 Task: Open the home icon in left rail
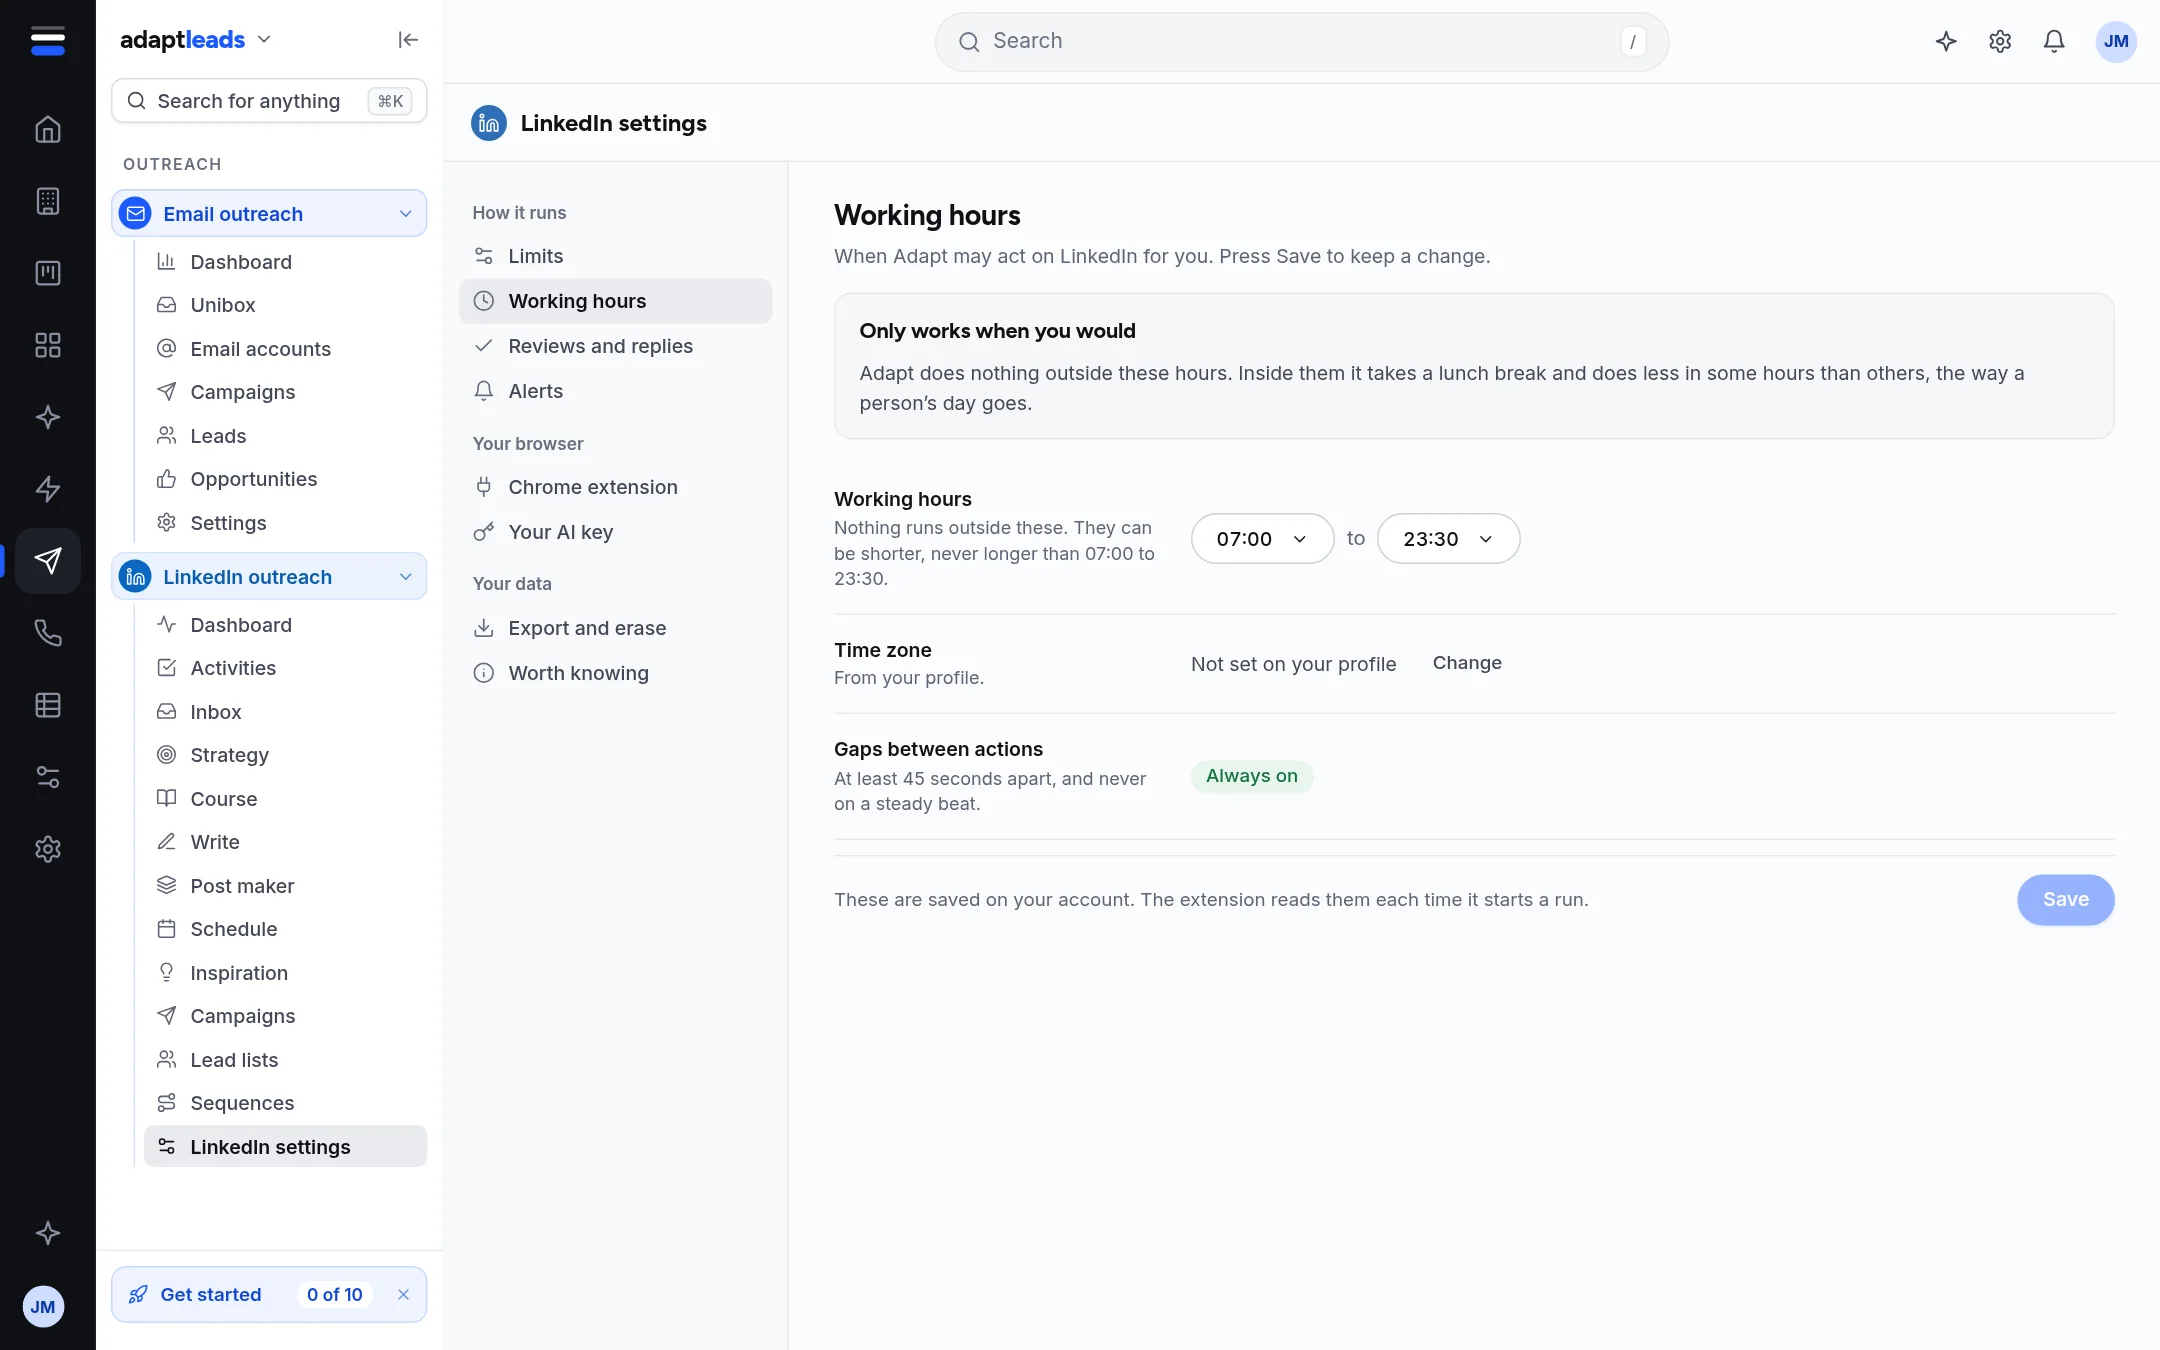(48, 129)
